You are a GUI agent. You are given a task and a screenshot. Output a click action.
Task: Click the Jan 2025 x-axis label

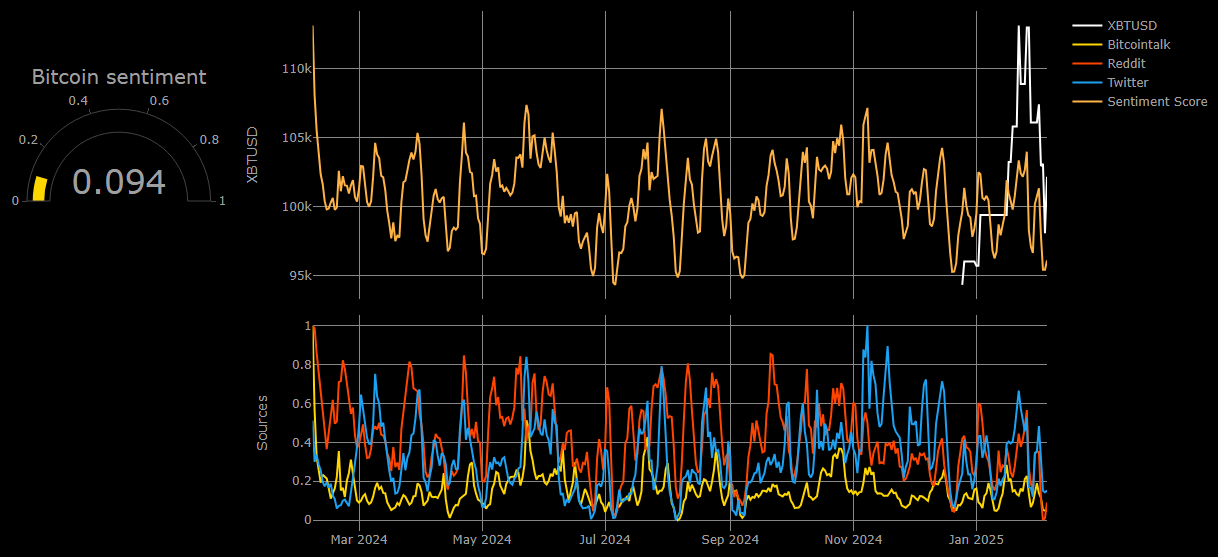coord(976,539)
